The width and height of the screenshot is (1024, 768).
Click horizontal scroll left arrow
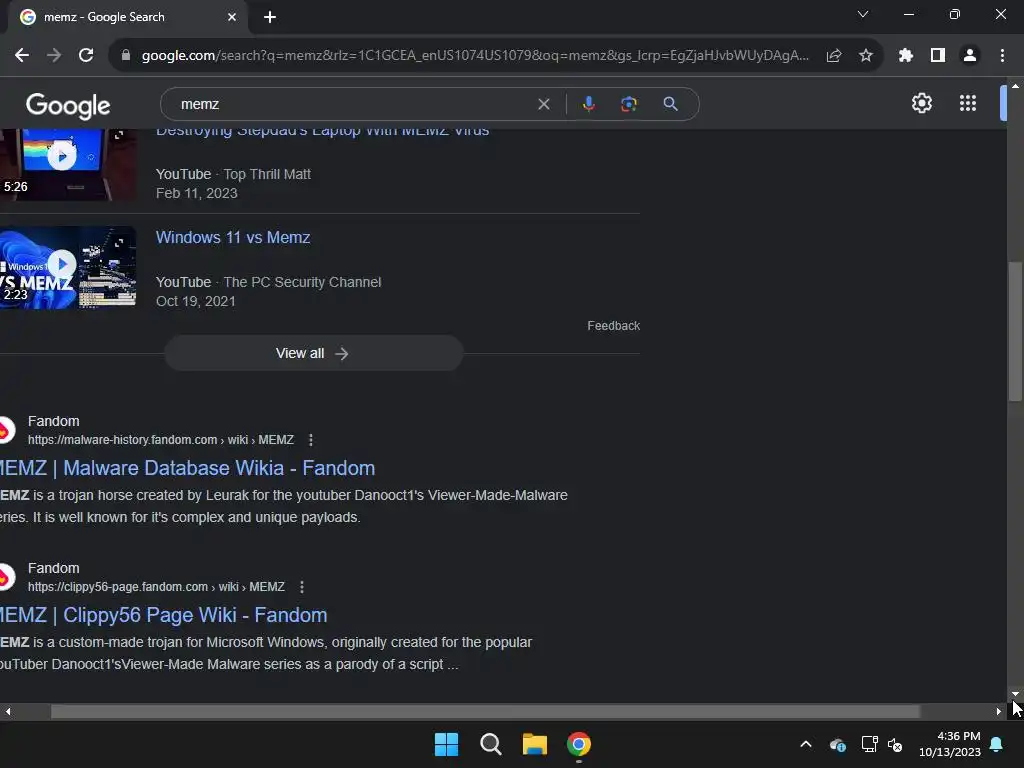pos(8,712)
